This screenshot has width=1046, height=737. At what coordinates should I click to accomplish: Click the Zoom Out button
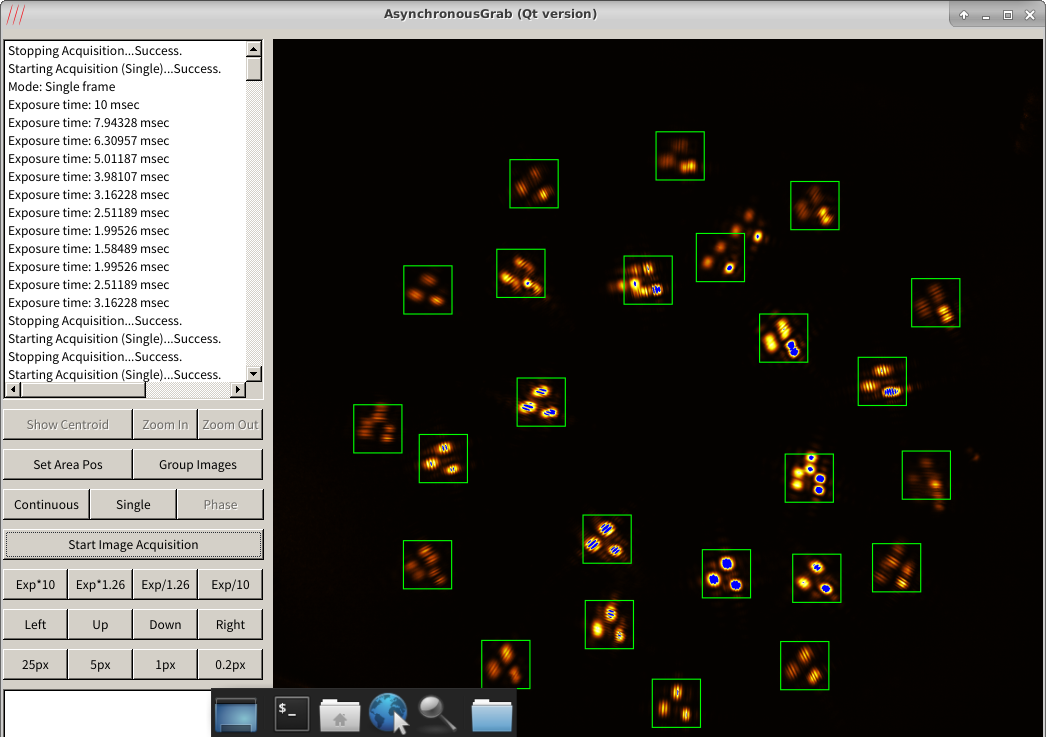tap(230, 425)
